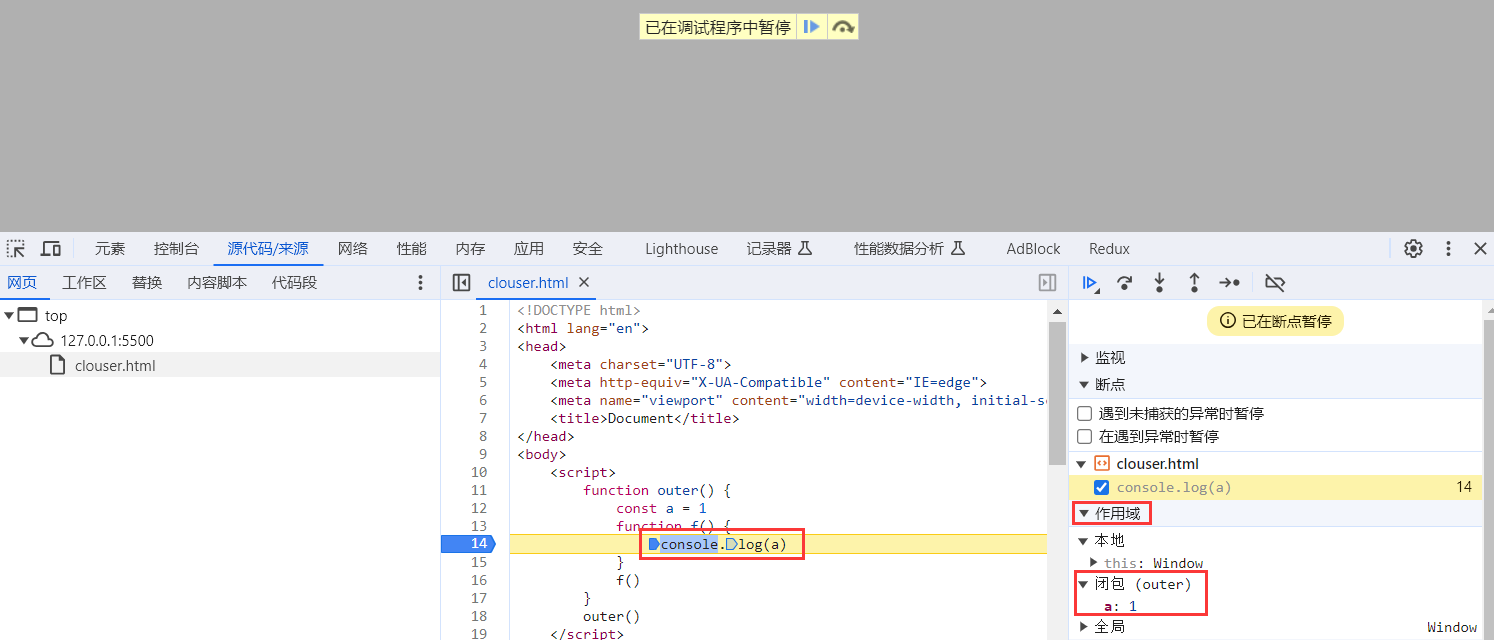The image size is (1494, 640).
Task: Collapse the 断点 breakpoints section
Action: pos(1085,384)
